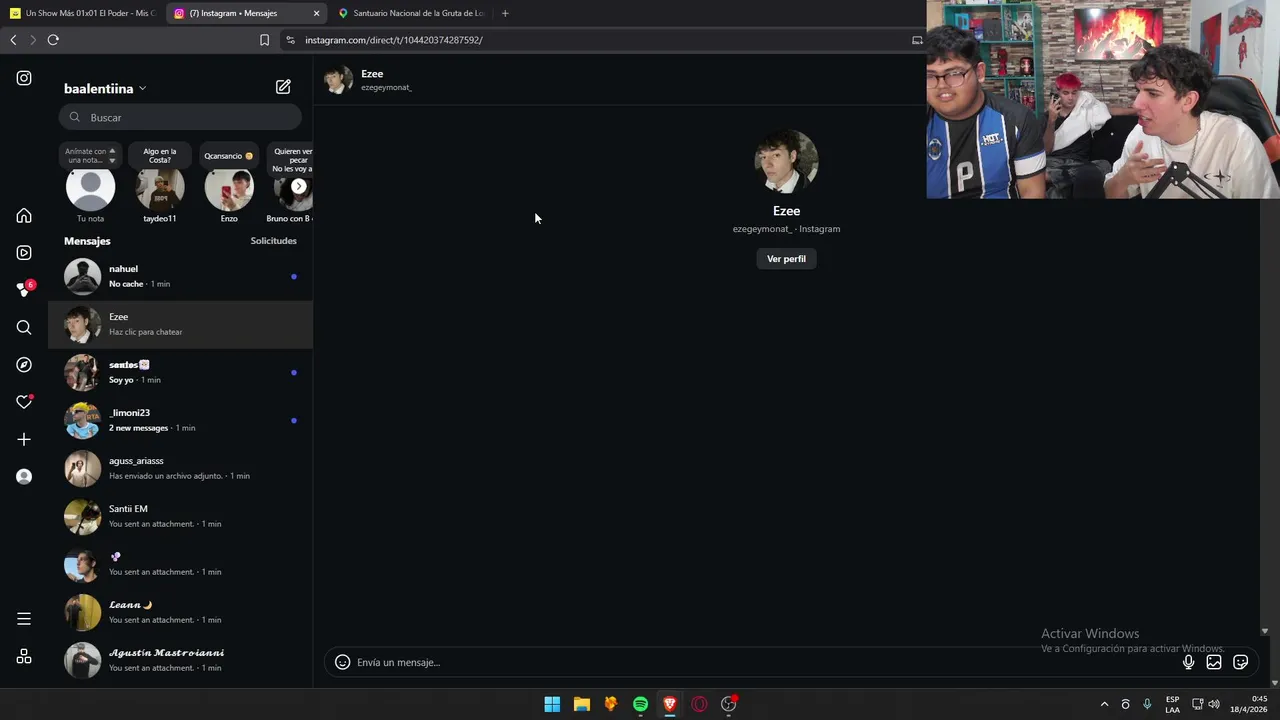Create new post plus icon
The width and height of the screenshot is (1280, 720).
point(24,439)
